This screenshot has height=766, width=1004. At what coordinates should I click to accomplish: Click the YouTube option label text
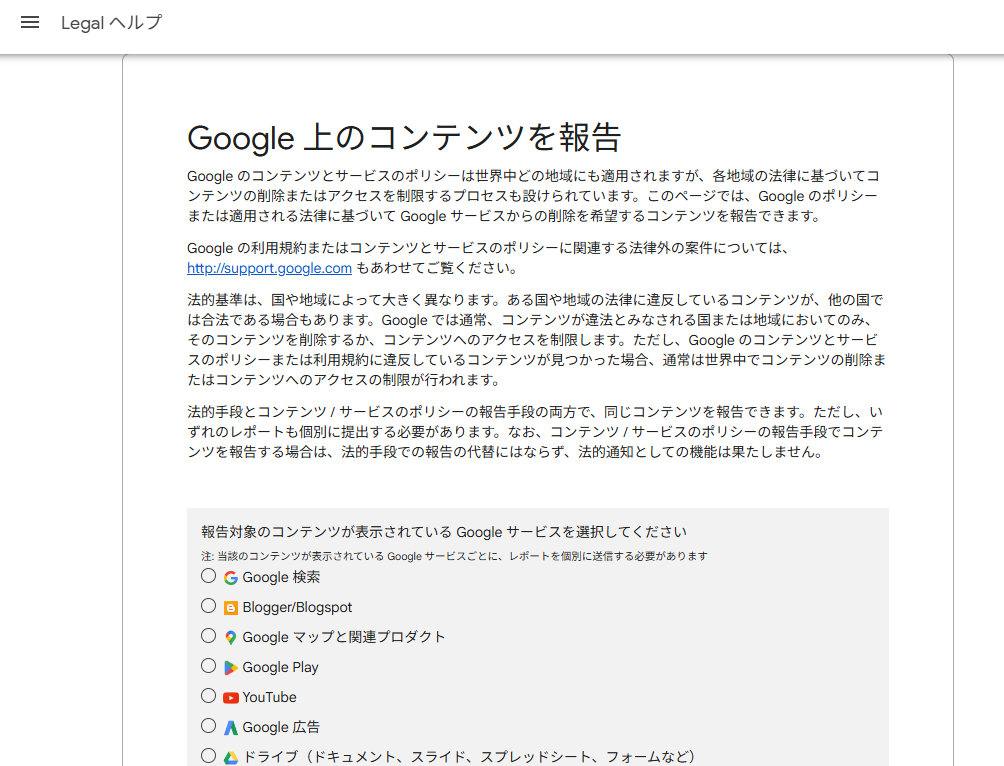tap(269, 697)
